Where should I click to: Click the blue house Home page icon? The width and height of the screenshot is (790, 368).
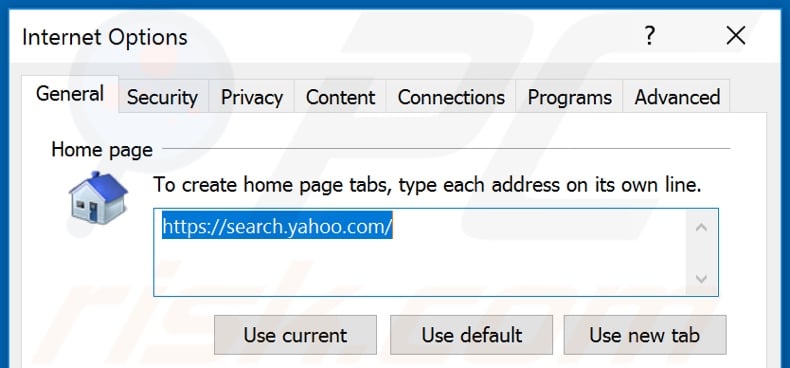(98, 198)
